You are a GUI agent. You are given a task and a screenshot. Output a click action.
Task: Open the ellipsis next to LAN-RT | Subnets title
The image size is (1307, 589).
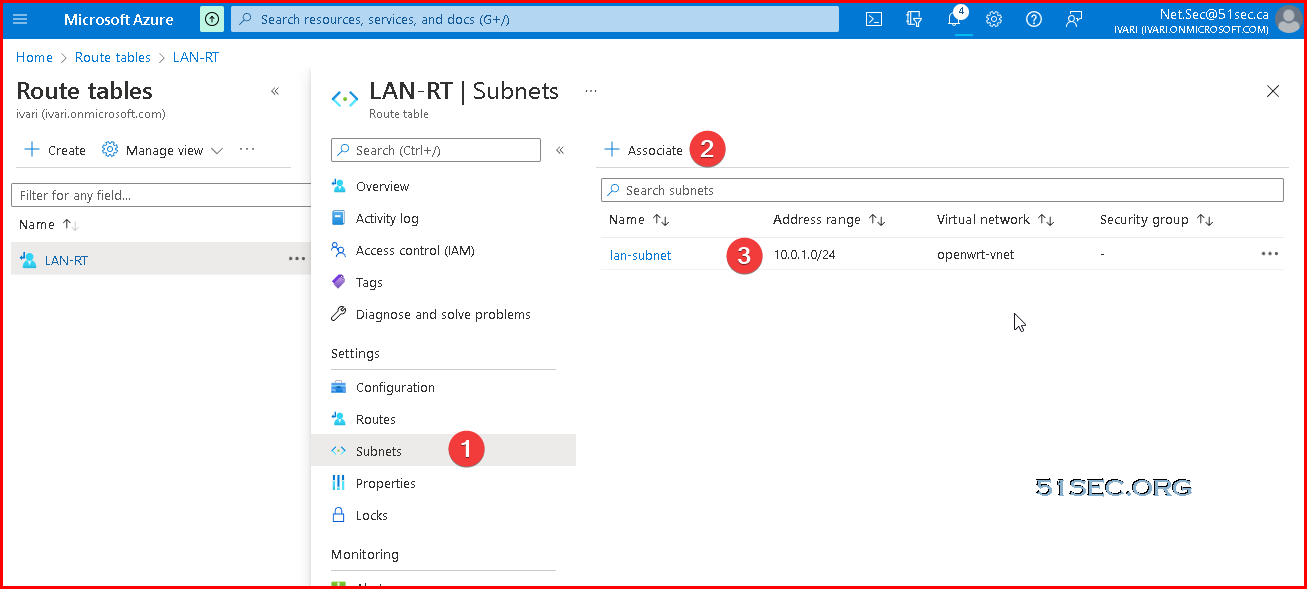591,91
